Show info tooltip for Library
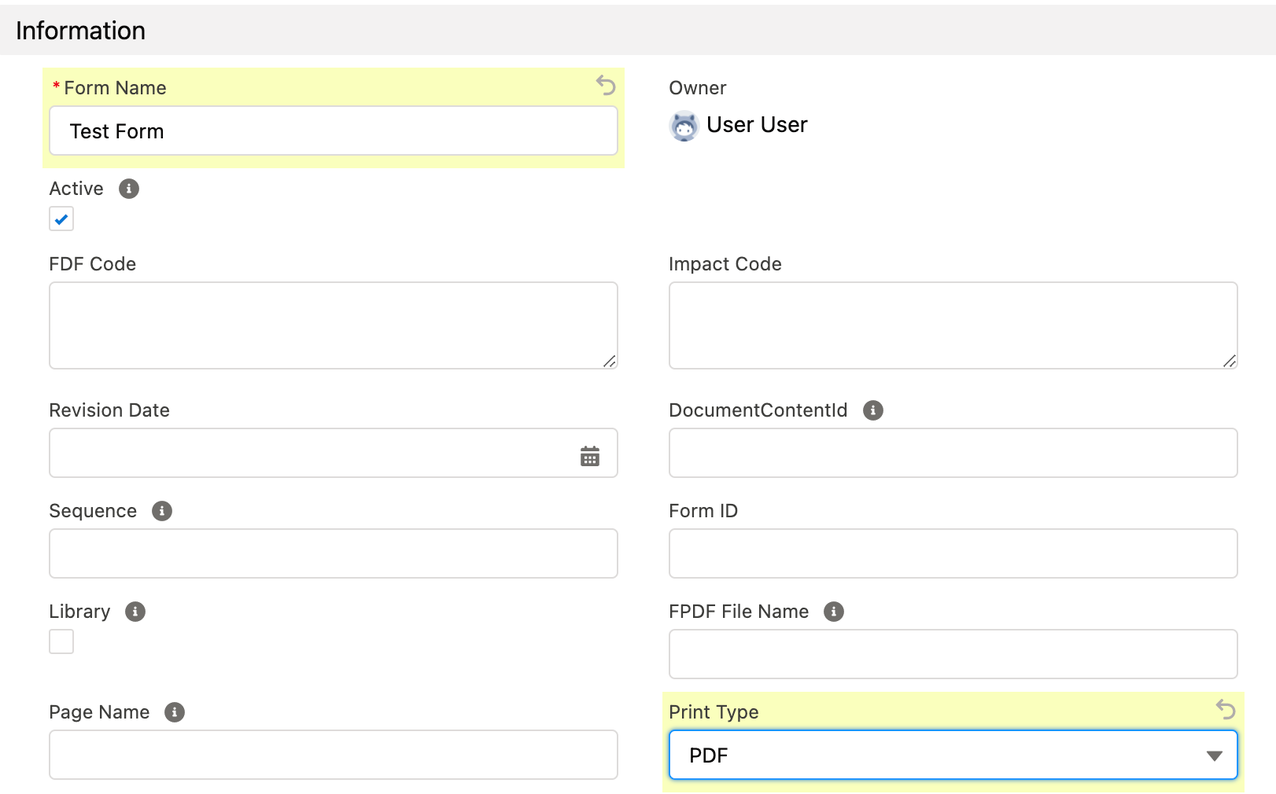Screen dimensions: 1276x794 point(135,611)
